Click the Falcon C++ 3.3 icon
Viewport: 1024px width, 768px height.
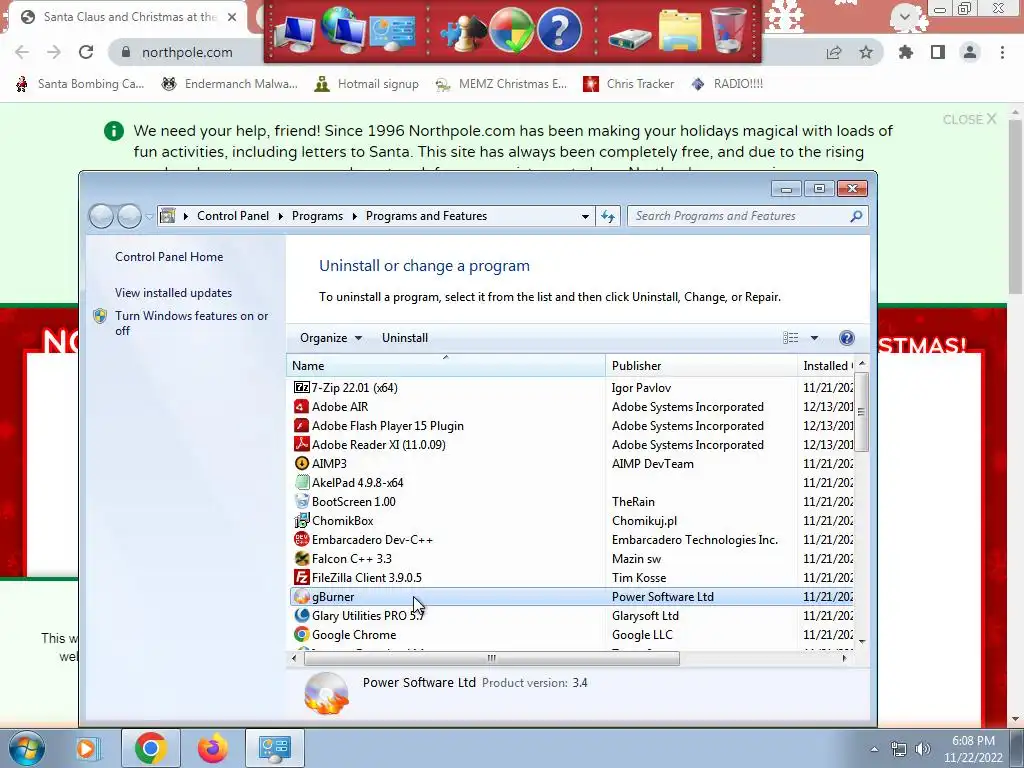click(301, 558)
